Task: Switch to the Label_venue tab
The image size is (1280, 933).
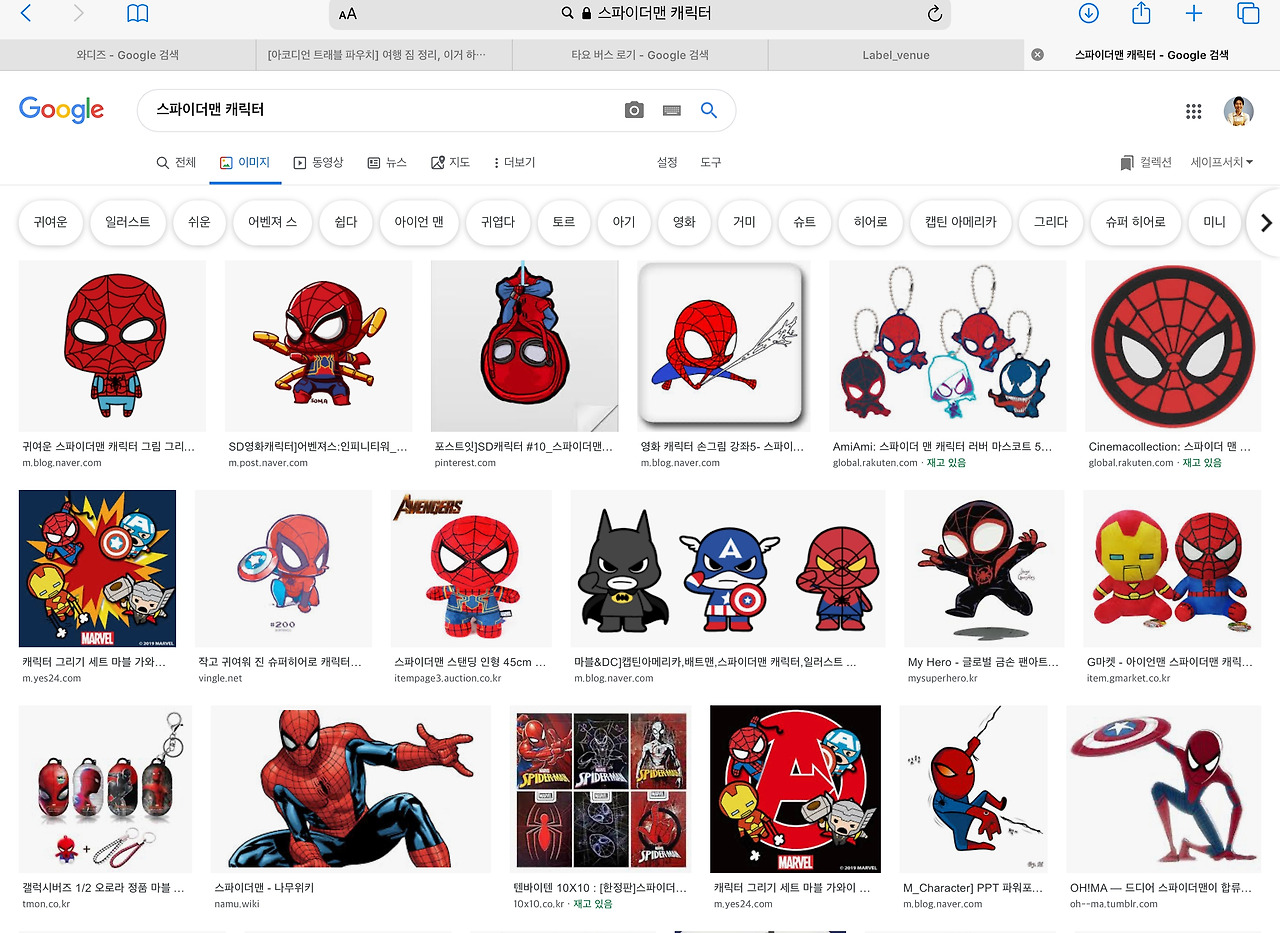Action: 896,55
